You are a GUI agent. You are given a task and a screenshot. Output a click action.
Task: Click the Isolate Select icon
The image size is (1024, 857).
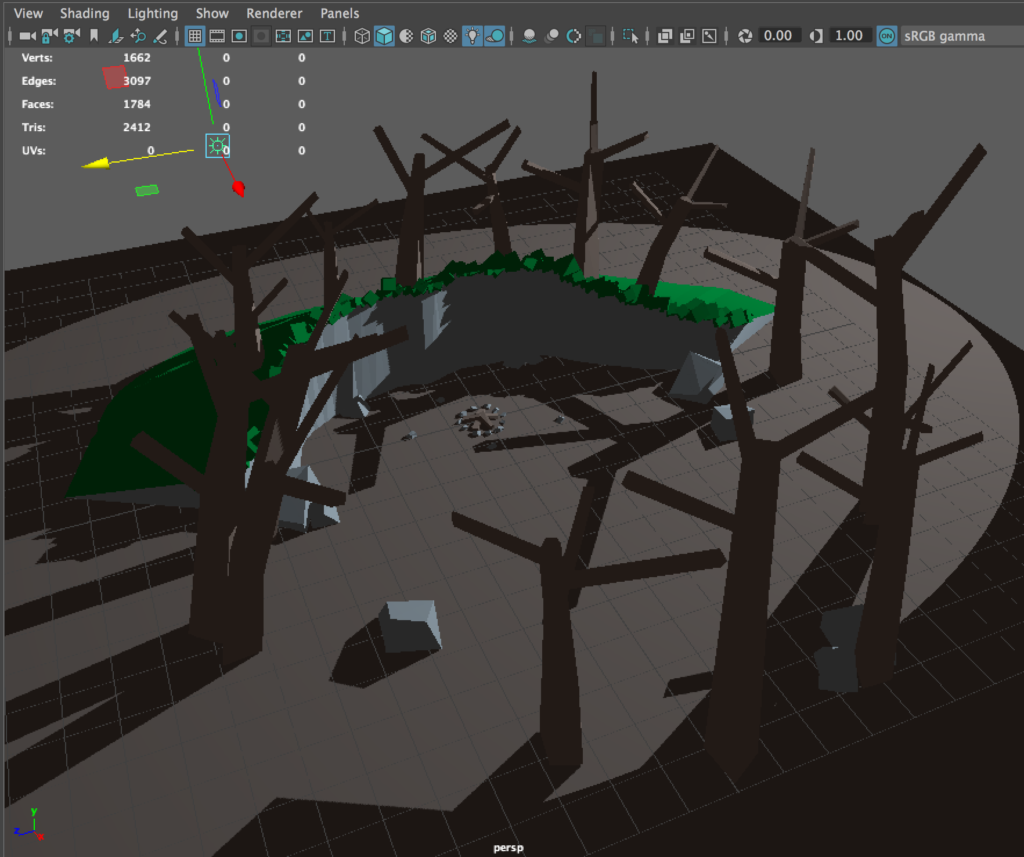pyautogui.click(x=631, y=36)
